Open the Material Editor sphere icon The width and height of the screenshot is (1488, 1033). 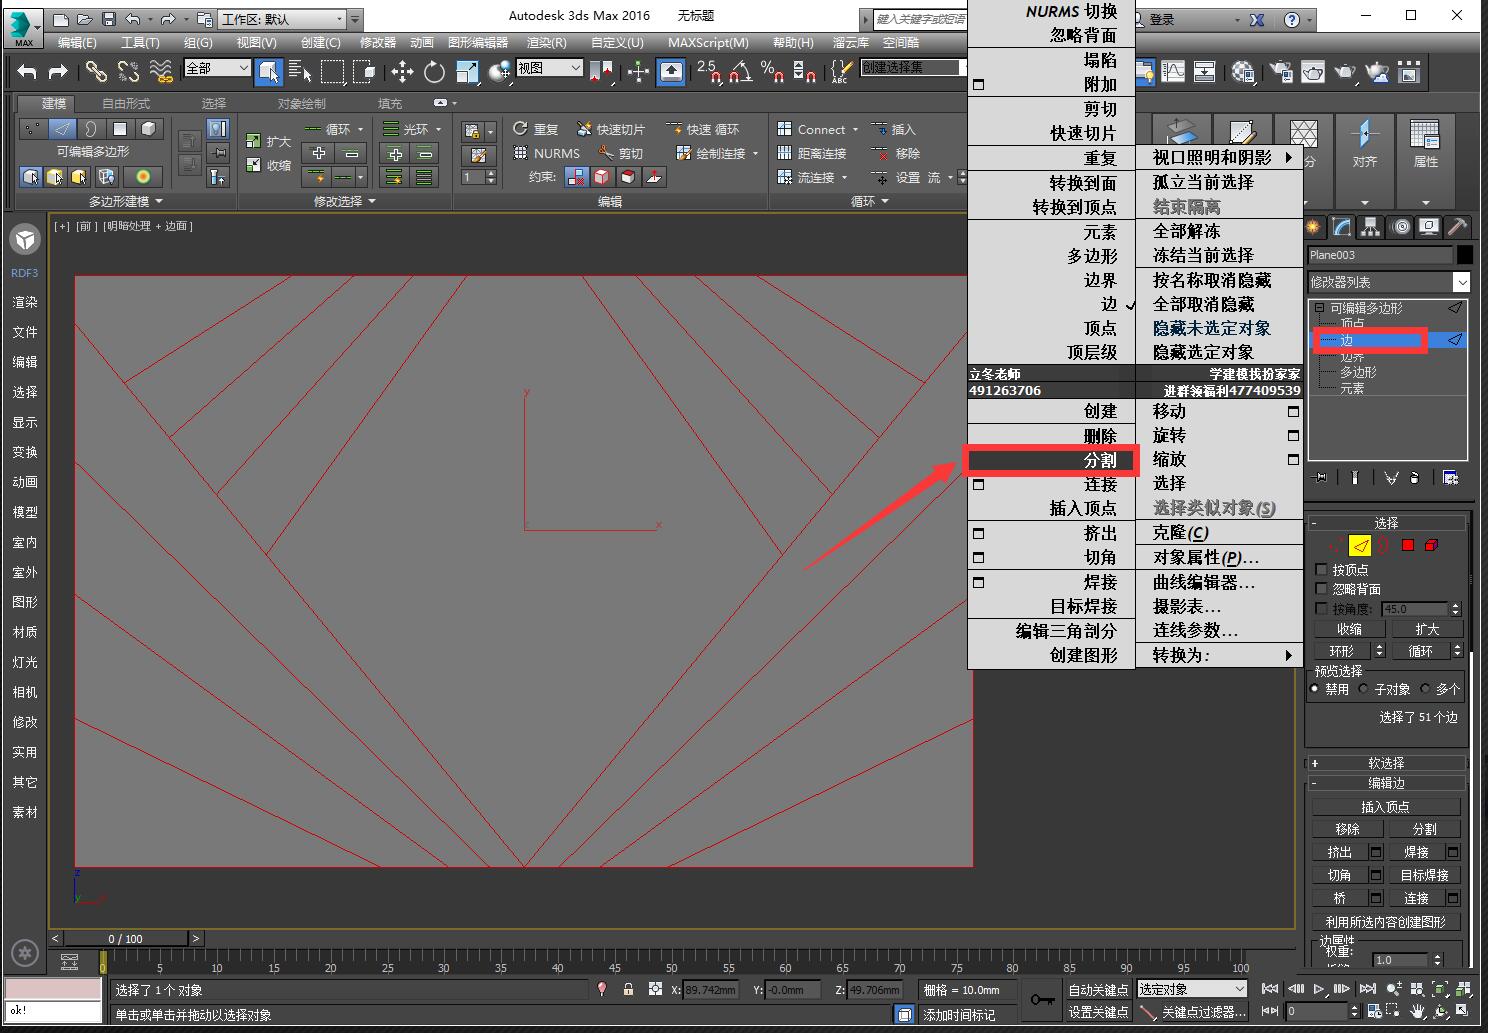1243,71
